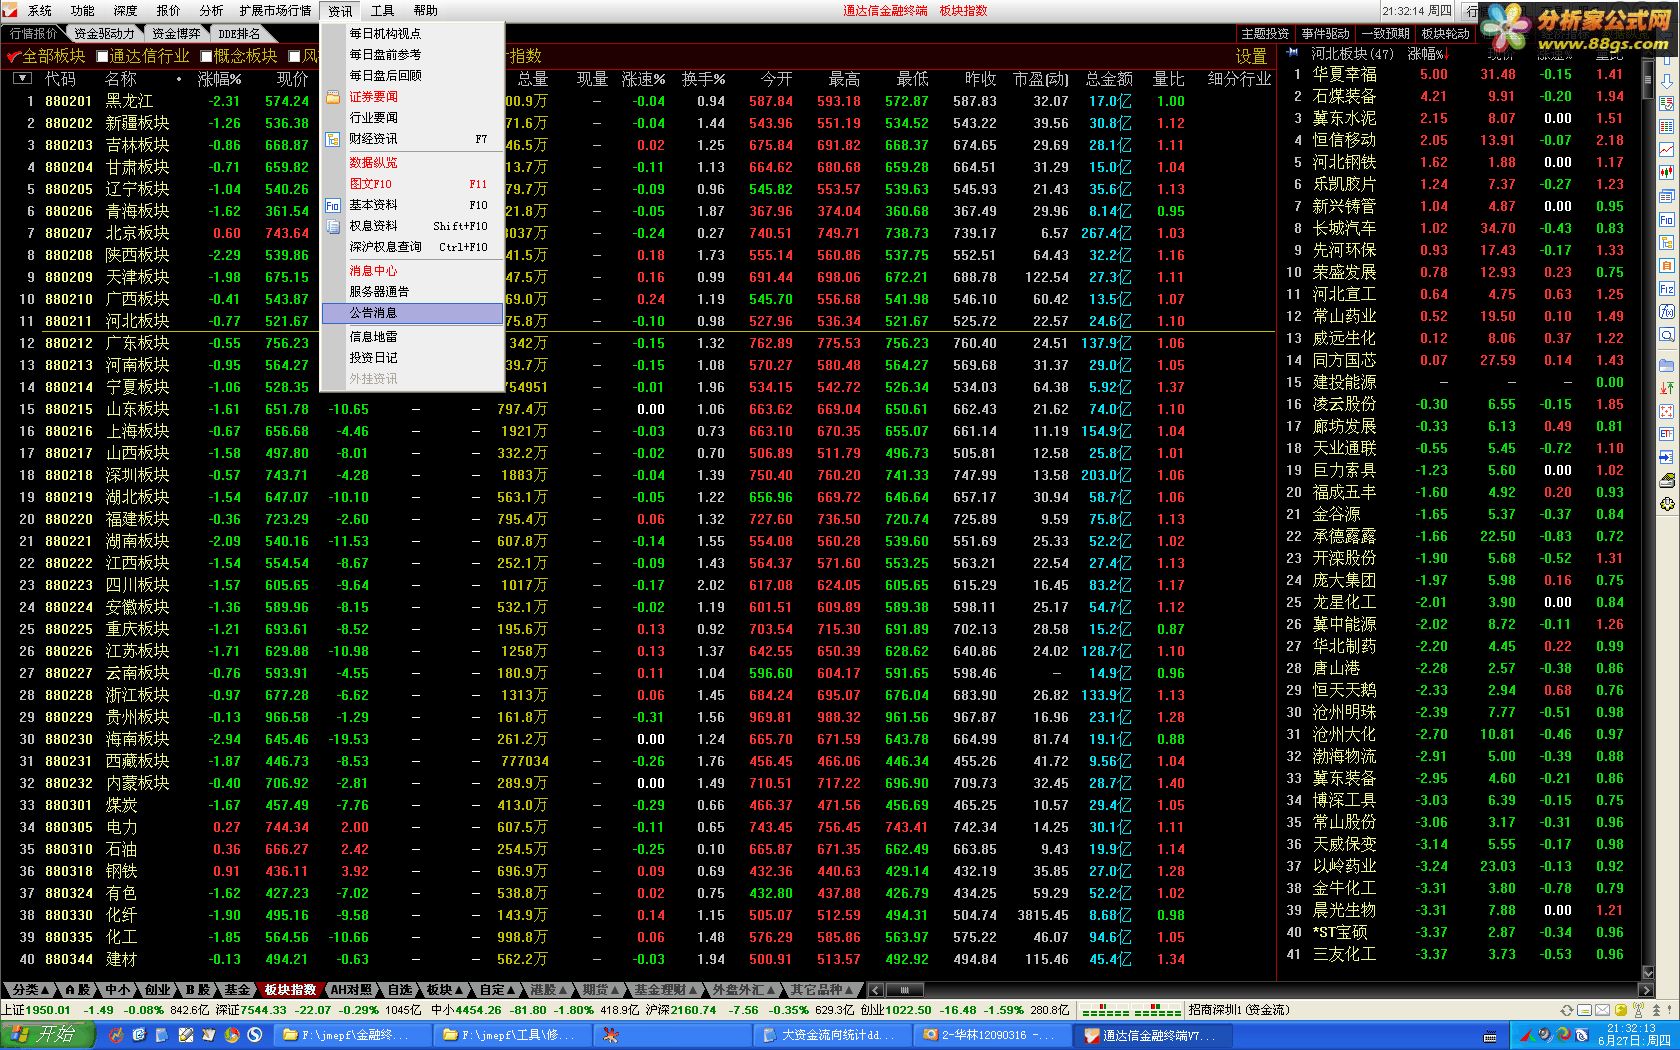Click the 市盈(动) column header
Viewport: 1680px width, 1050px height.
coord(1040,78)
